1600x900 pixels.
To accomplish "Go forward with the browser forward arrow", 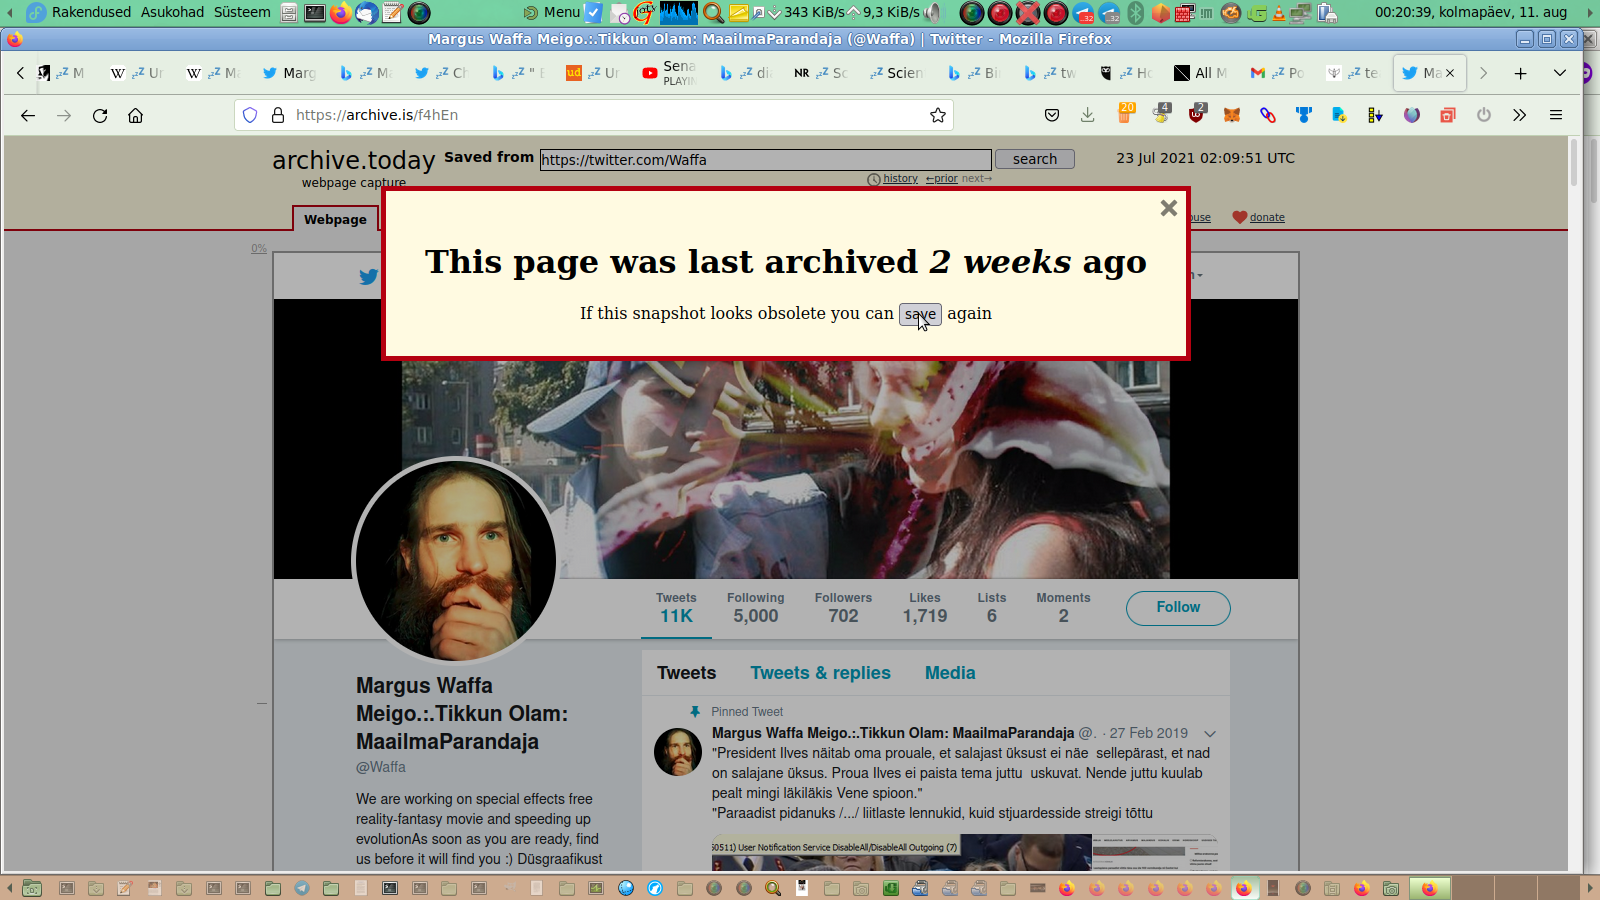I will 64,115.
